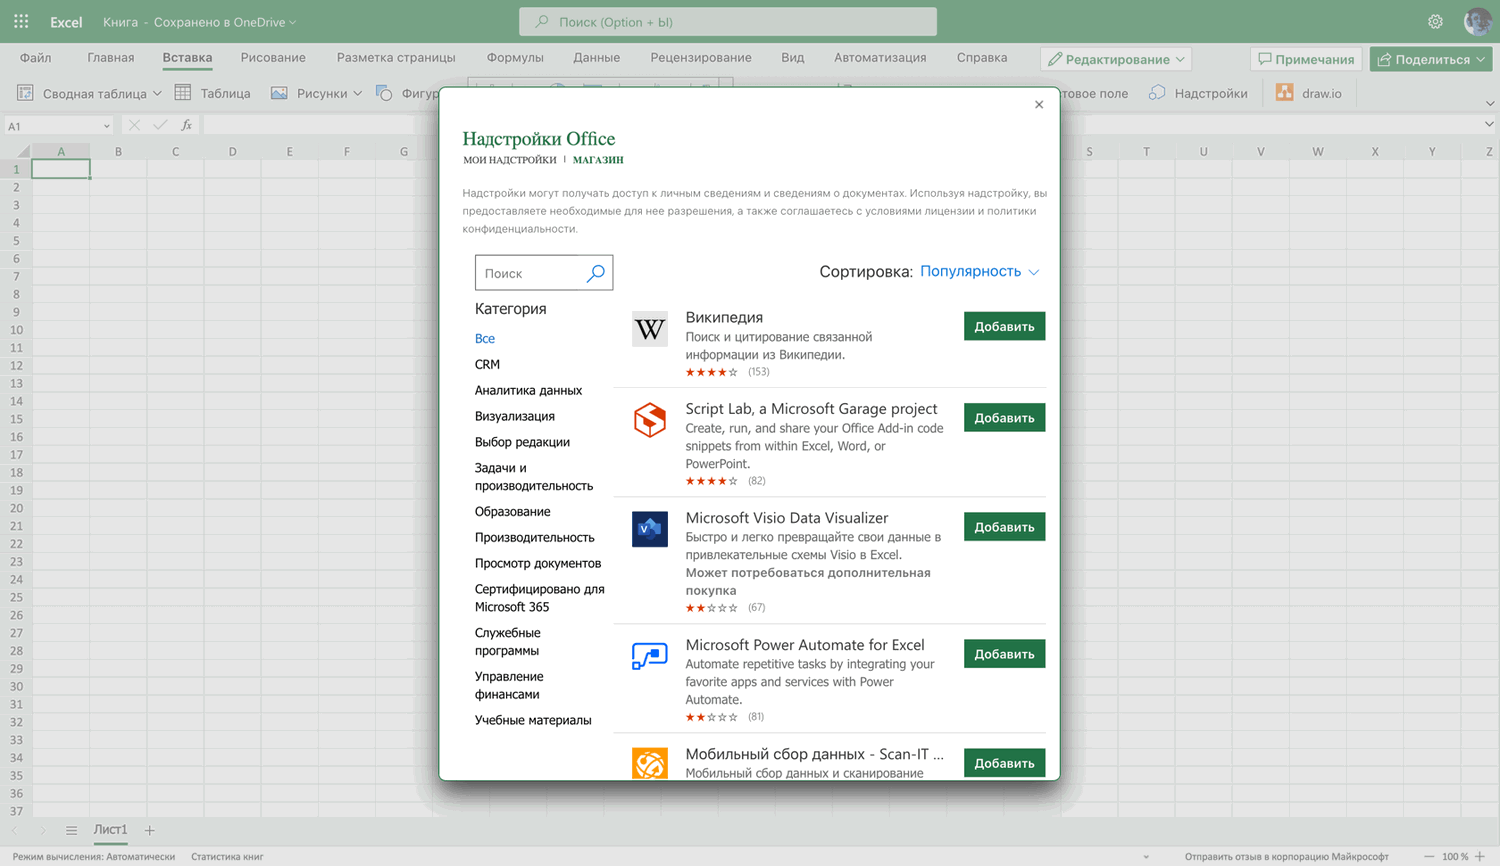
Task: Expand the Sort by Popularity dropdown
Action: [980, 271]
